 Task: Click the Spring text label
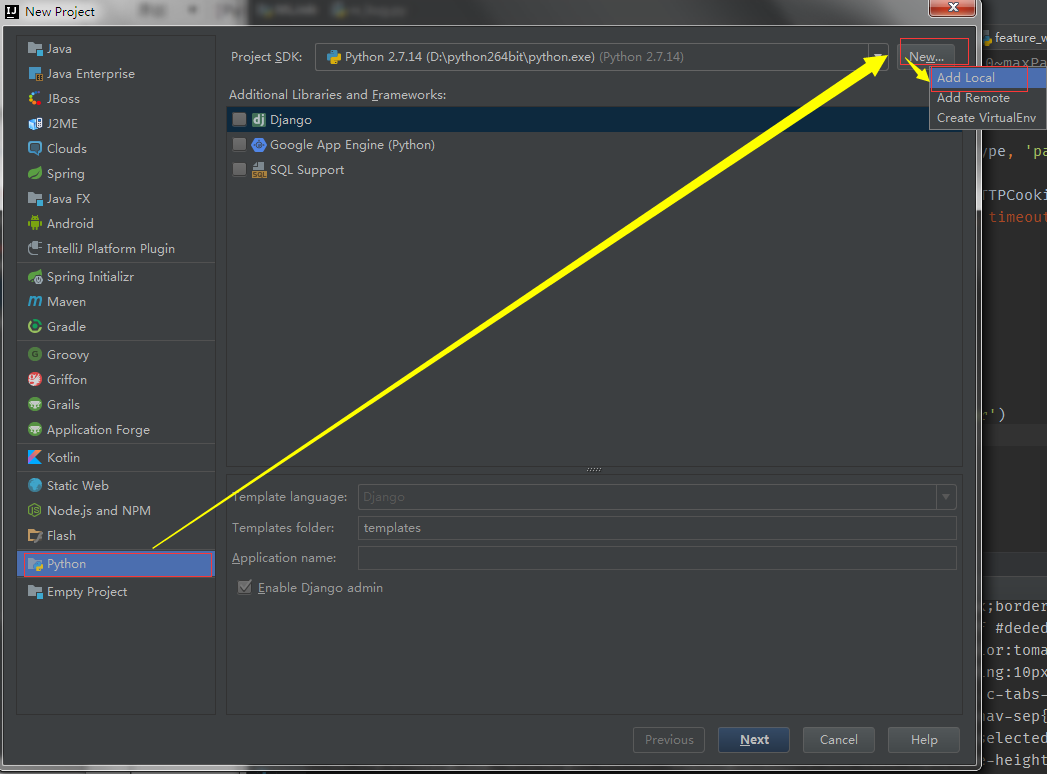pos(65,174)
